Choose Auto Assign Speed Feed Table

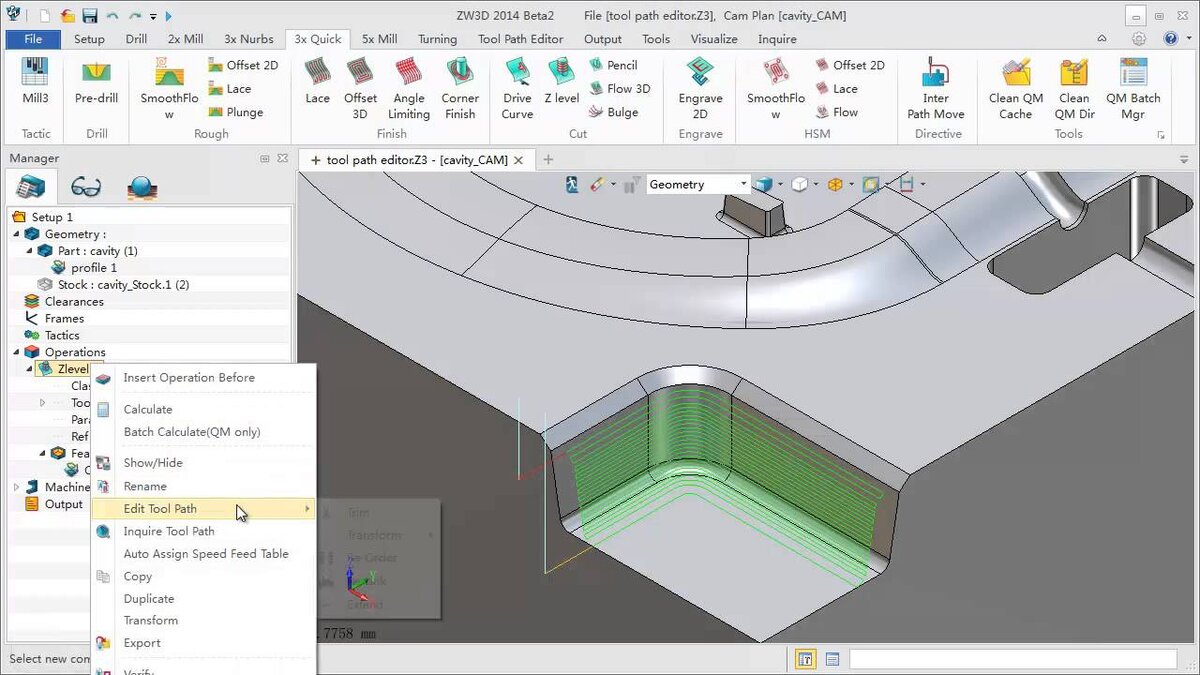(x=204, y=553)
